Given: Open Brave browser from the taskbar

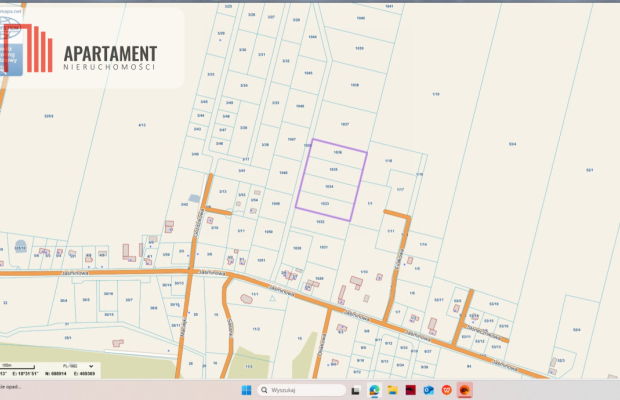Looking at the screenshot, I should tap(446, 388).
